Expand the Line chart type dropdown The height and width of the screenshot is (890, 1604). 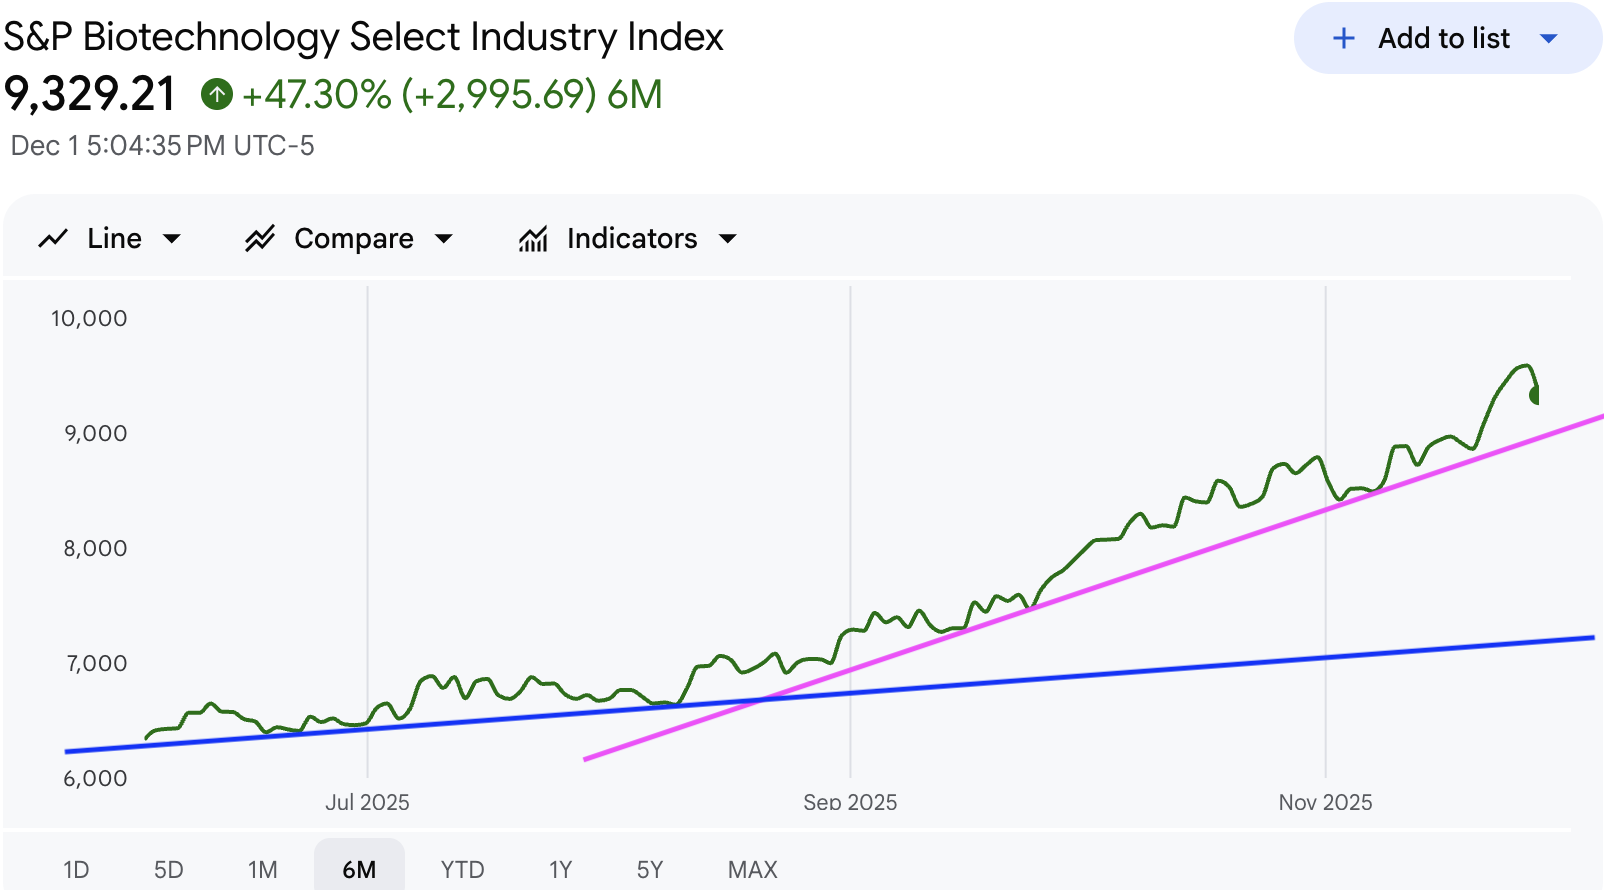tap(172, 238)
